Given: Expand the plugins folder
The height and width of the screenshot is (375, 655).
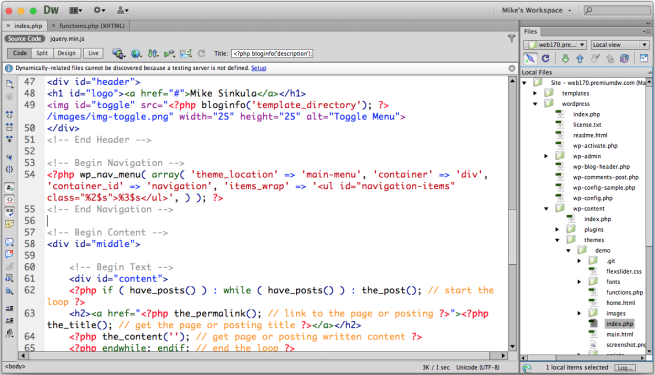Looking at the screenshot, I should click(x=557, y=229).
